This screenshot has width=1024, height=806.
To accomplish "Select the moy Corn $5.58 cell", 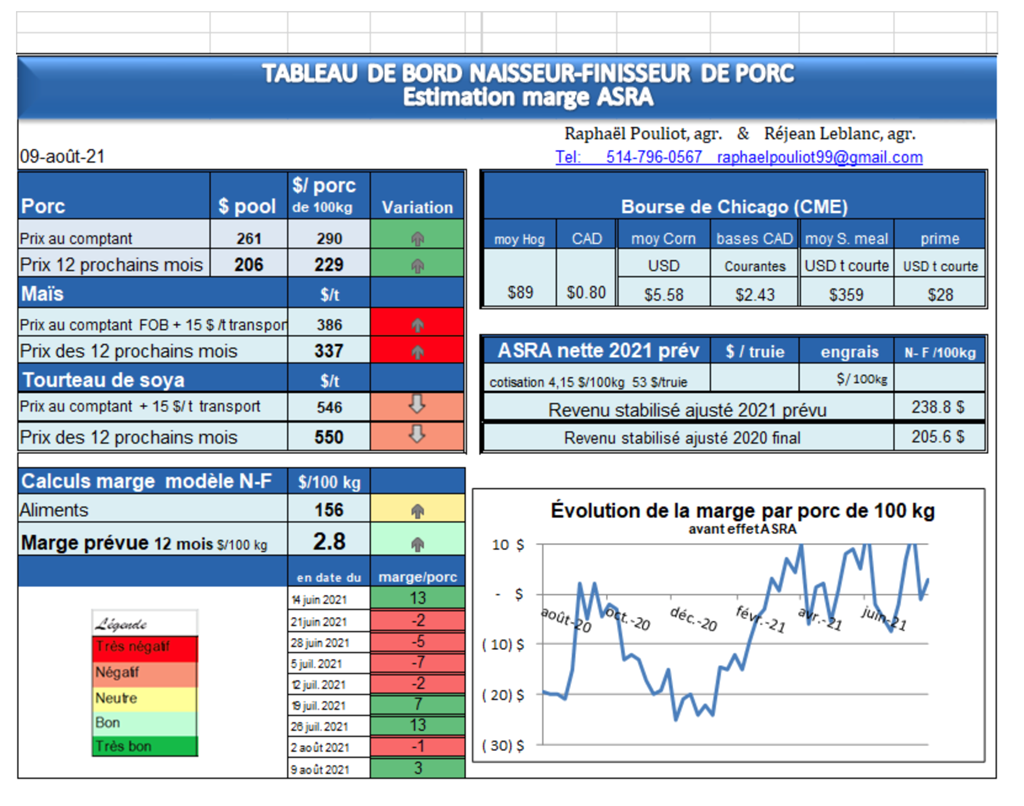I will tap(664, 294).
